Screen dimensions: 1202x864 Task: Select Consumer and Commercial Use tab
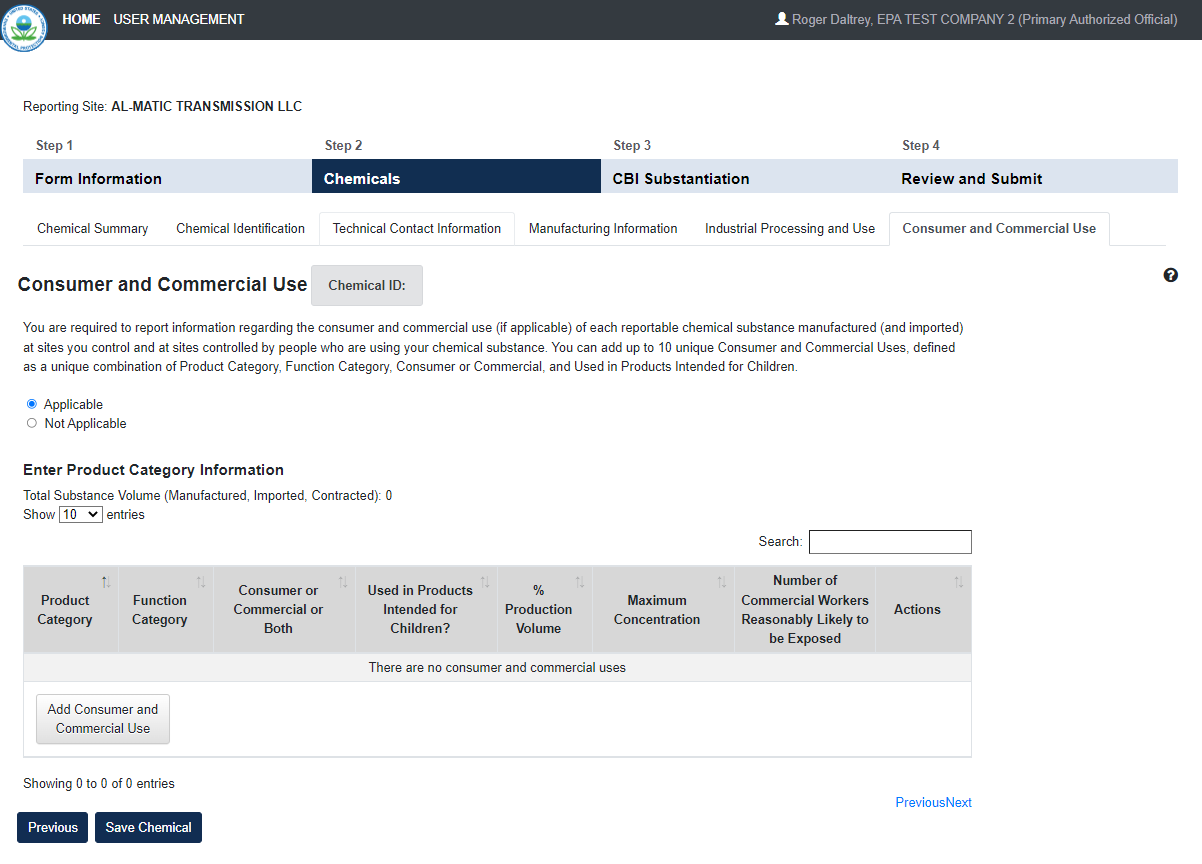point(999,228)
